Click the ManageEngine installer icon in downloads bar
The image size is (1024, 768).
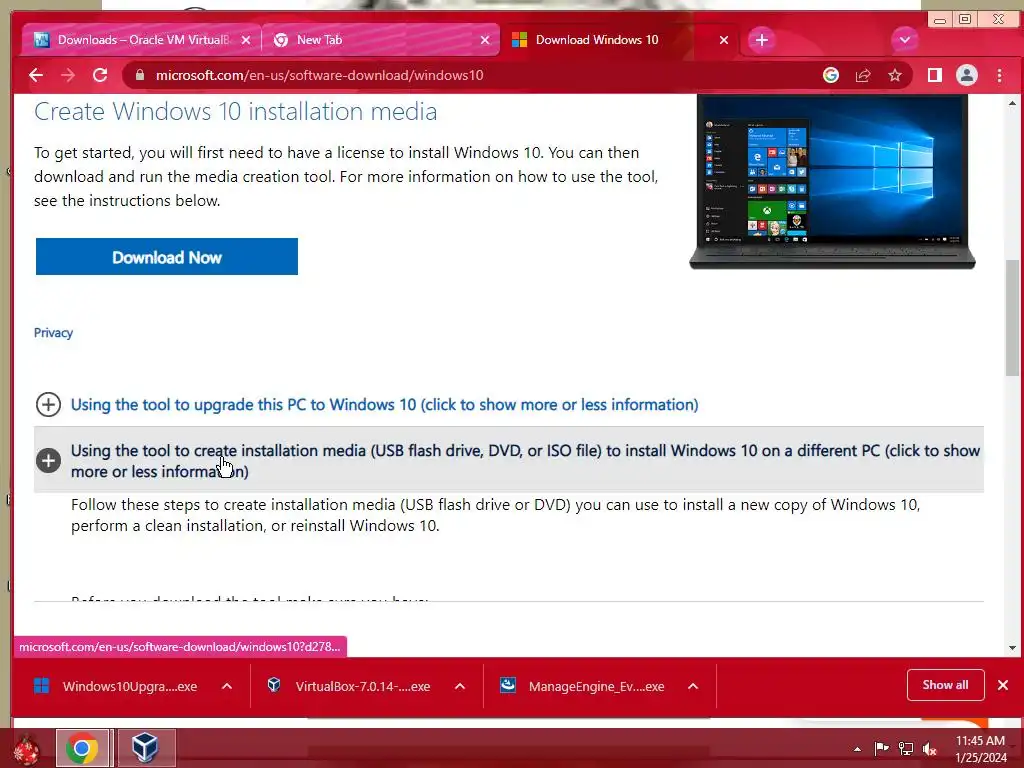click(507, 685)
